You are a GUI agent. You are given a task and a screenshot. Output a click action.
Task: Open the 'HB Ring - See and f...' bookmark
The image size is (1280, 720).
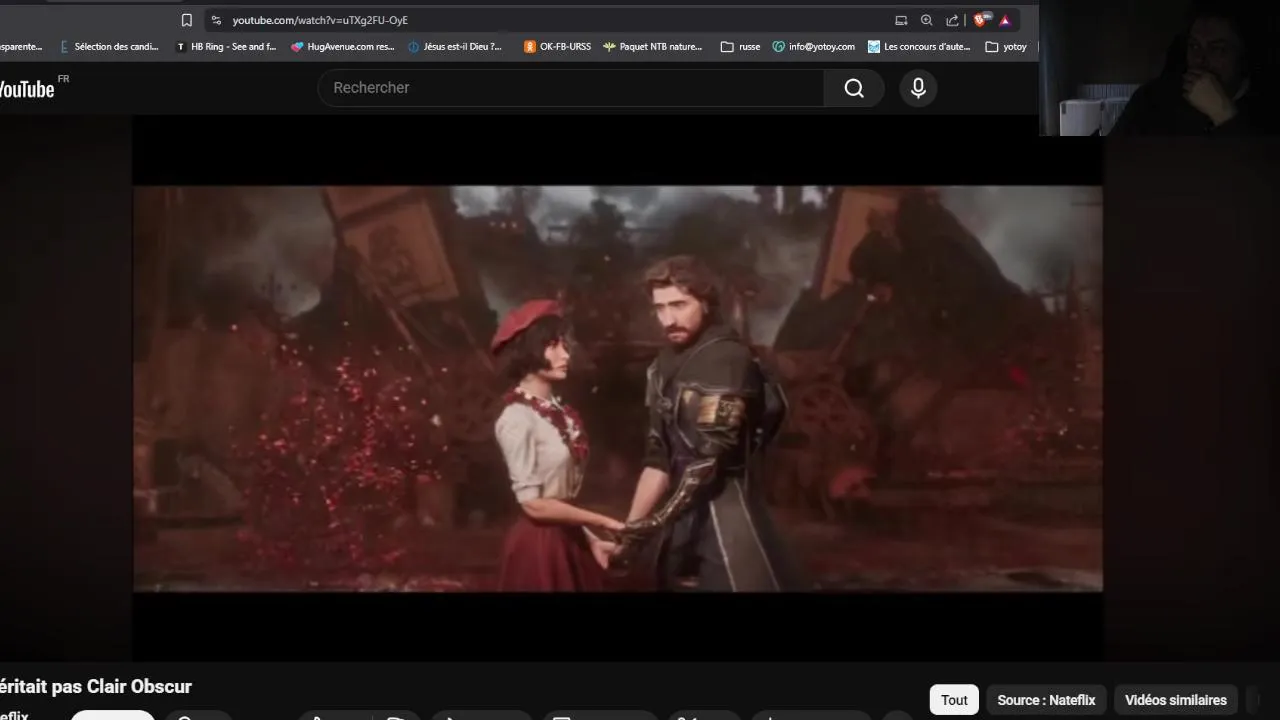pos(226,46)
